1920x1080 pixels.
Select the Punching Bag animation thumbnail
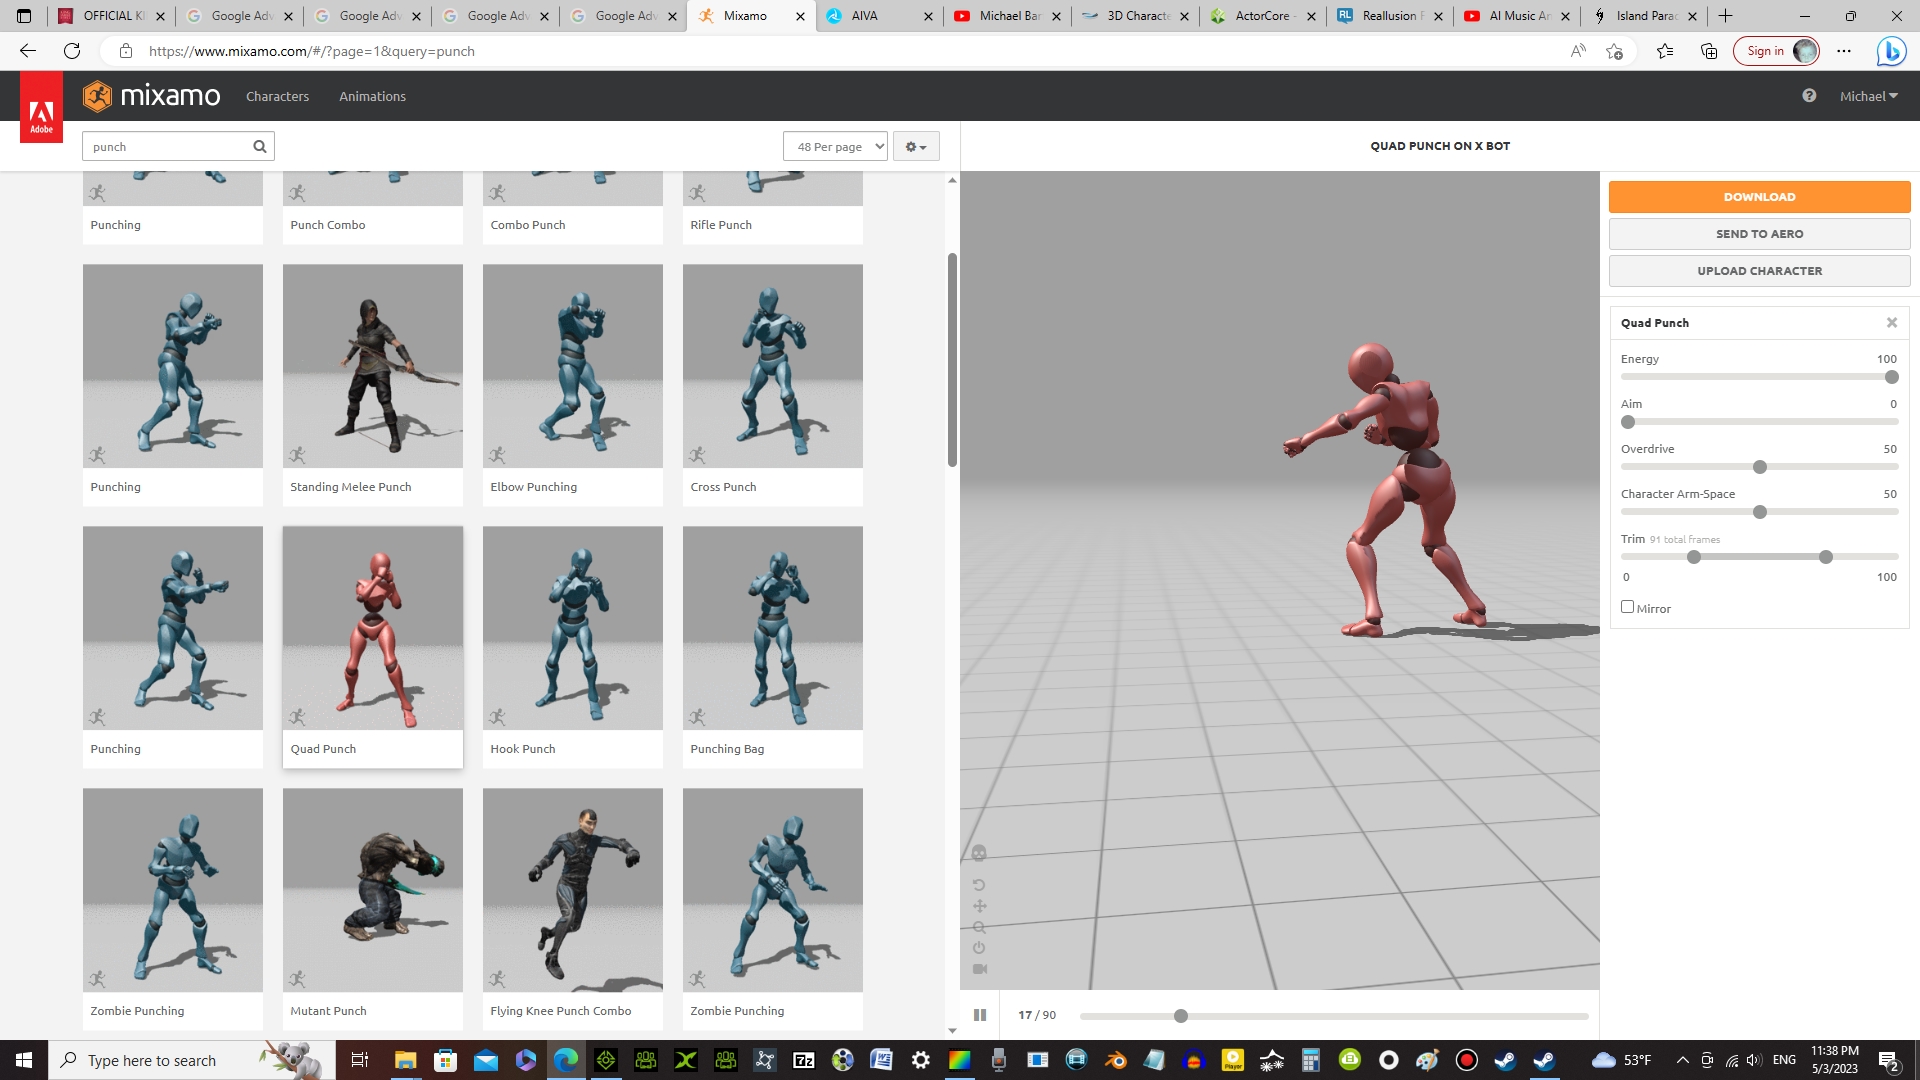coord(773,628)
